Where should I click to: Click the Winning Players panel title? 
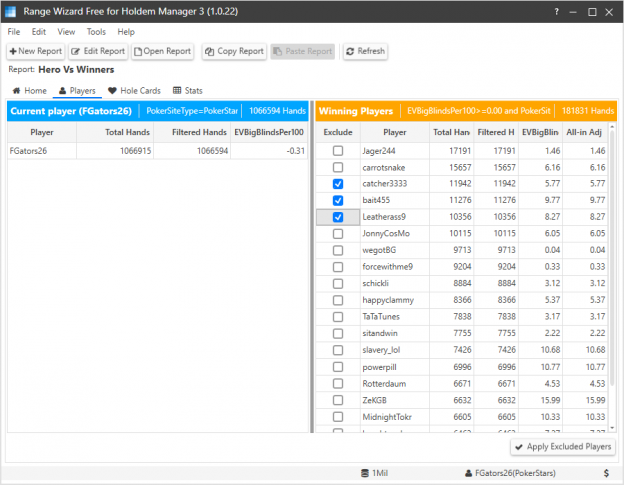[356, 111]
